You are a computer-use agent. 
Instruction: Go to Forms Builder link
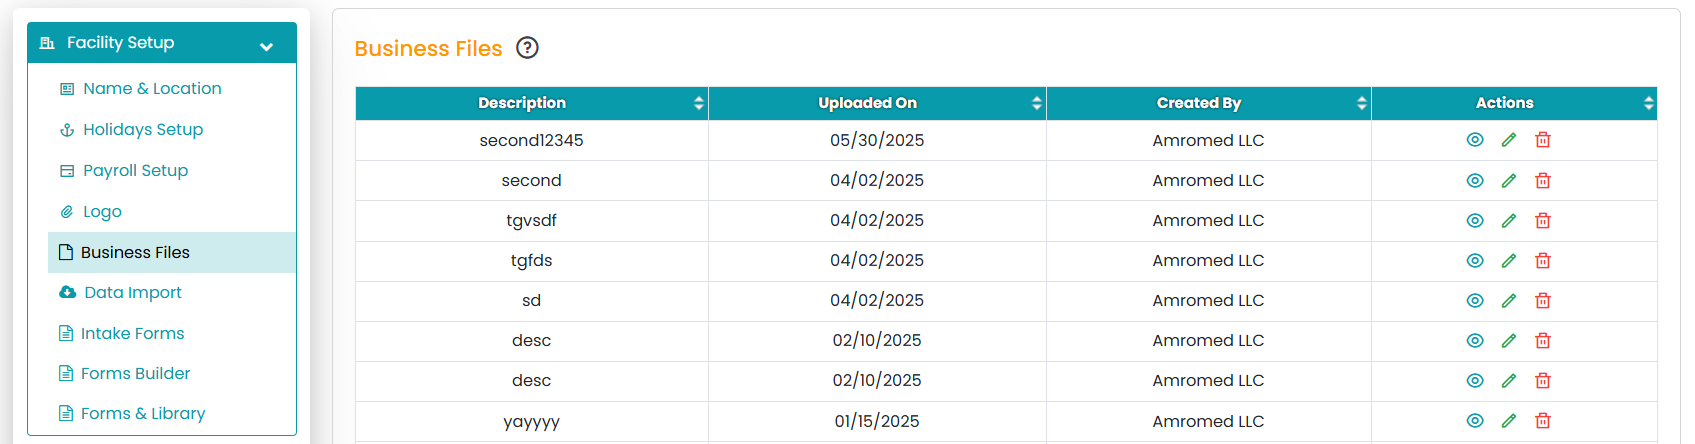(135, 373)
